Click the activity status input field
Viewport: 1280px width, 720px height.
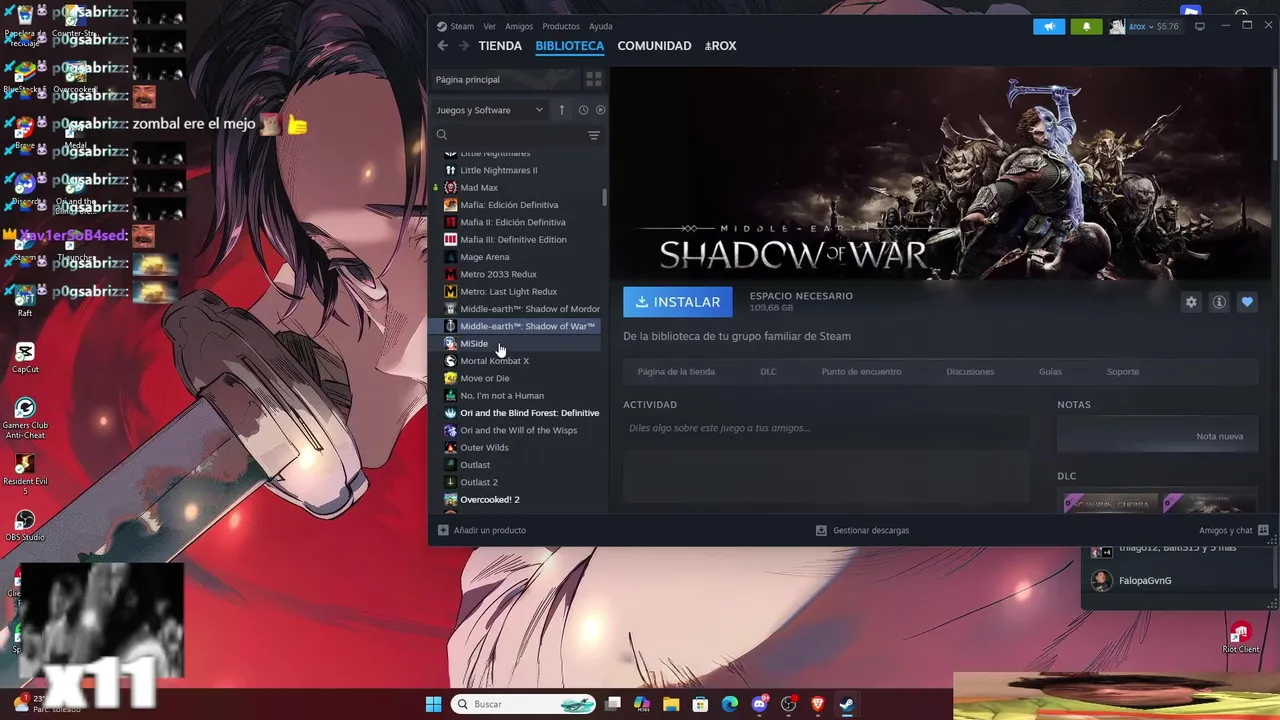[x=826, y=428]
